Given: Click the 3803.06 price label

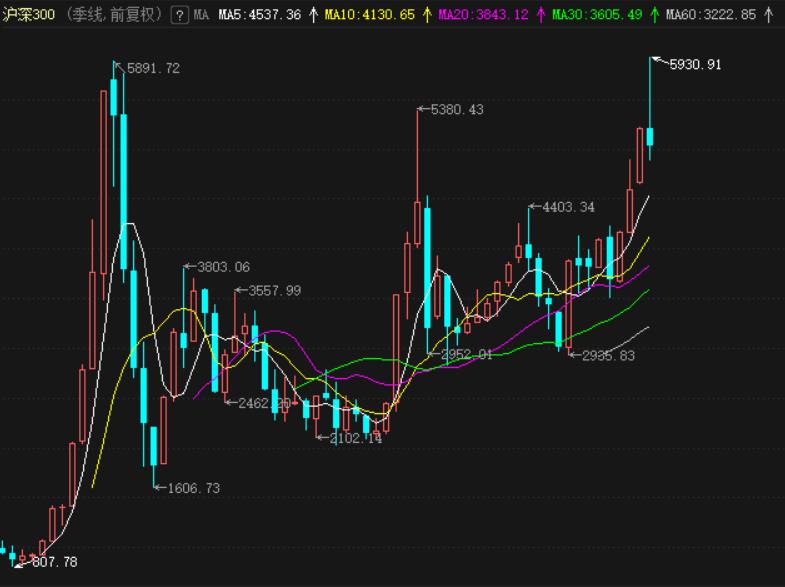Looking at the screenshot, I should 223,267.
